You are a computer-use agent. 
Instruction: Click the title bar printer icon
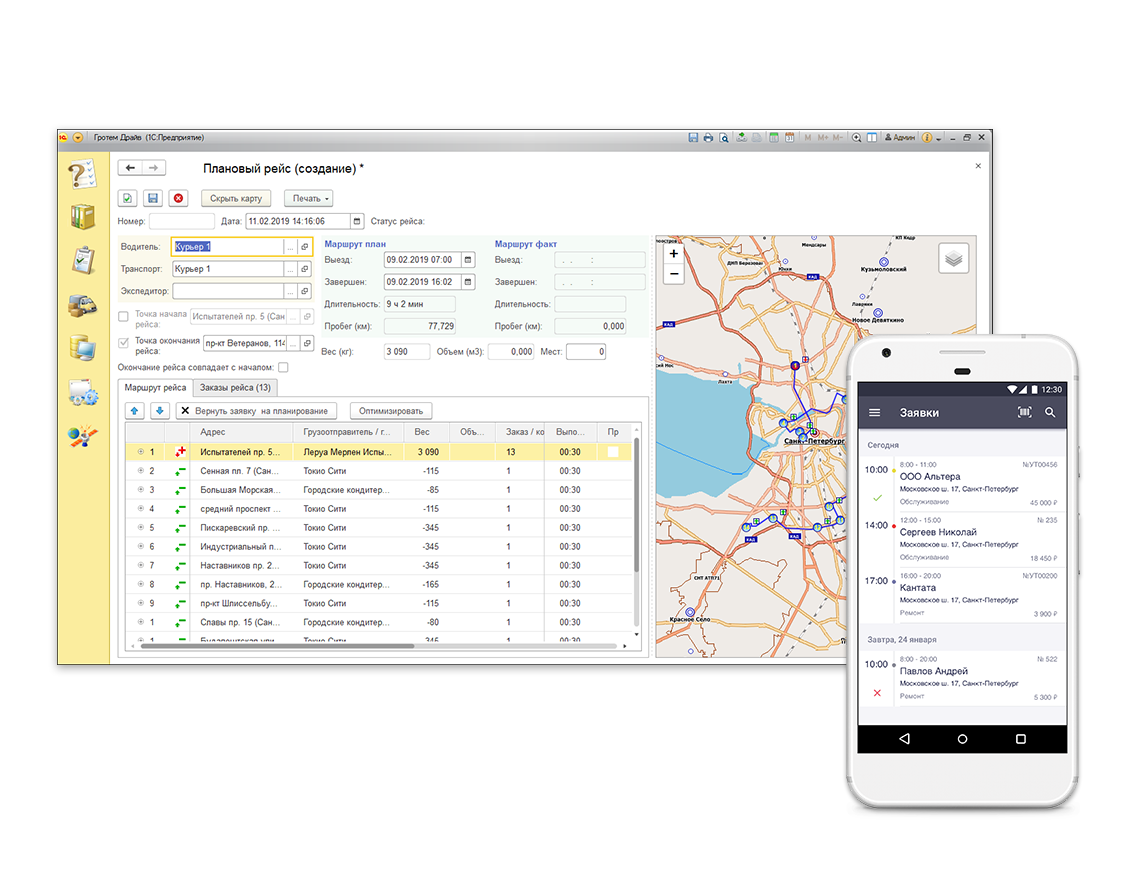tap(708, 138)
